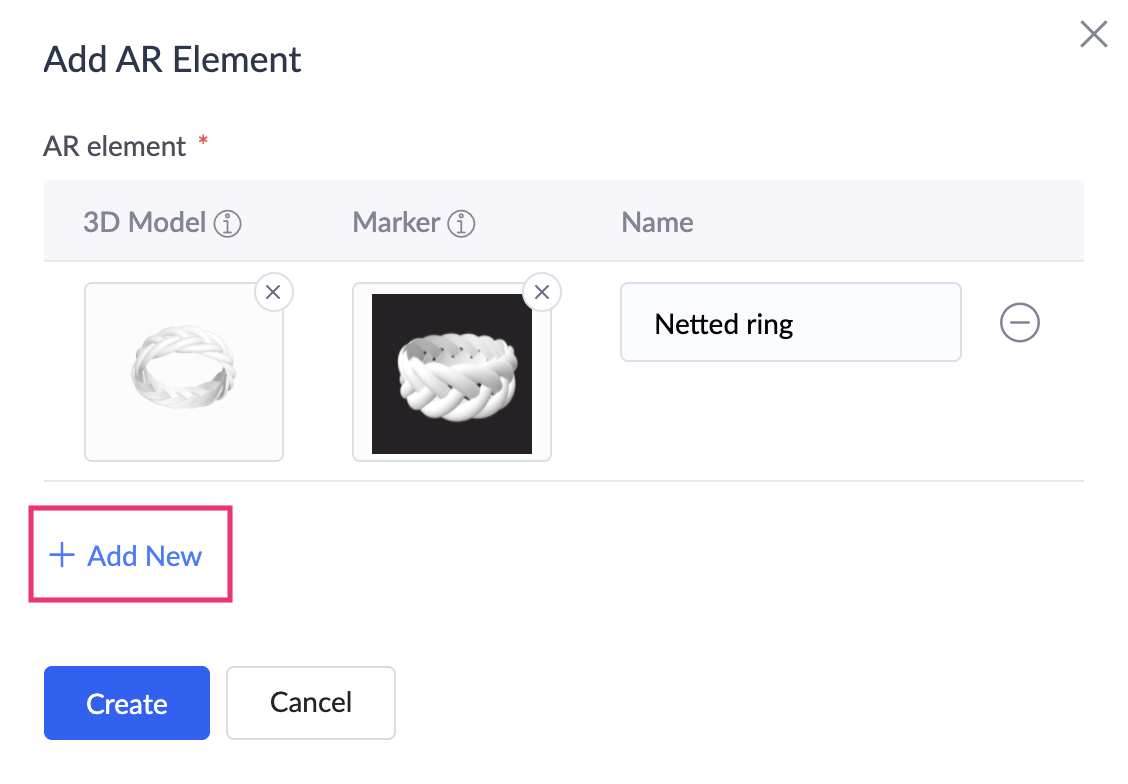Select the black-background marker thumbnail
Screen dimensions: 1128x784
(x=452, y=373)
